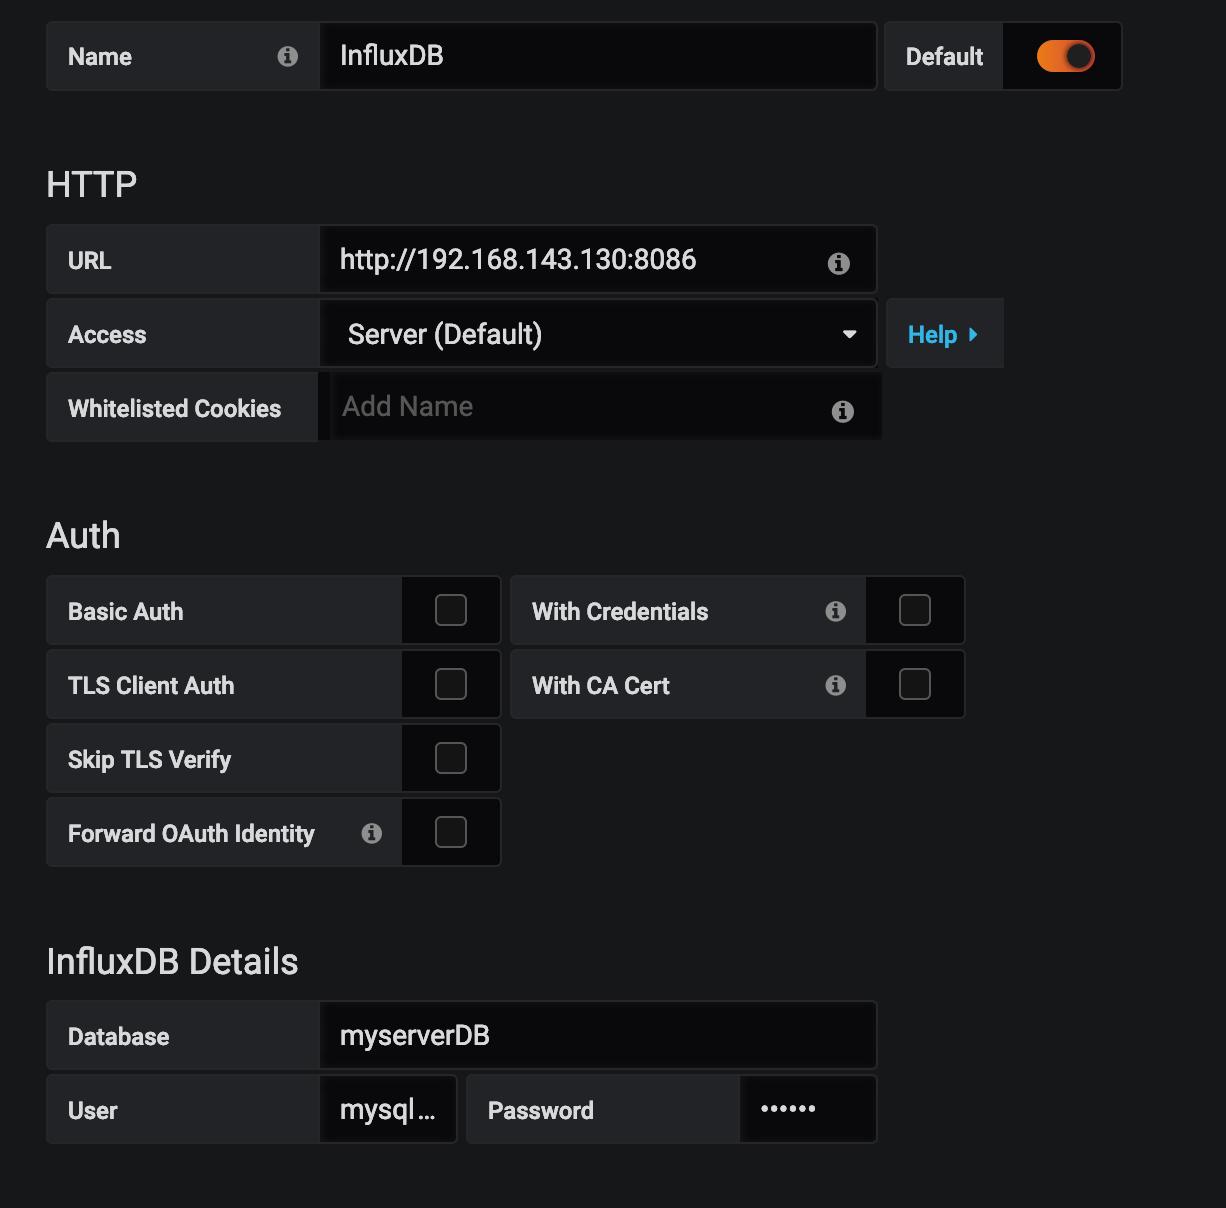Click the Password input field
Screen dimensions: 1226x1208
coord(808,1109)
